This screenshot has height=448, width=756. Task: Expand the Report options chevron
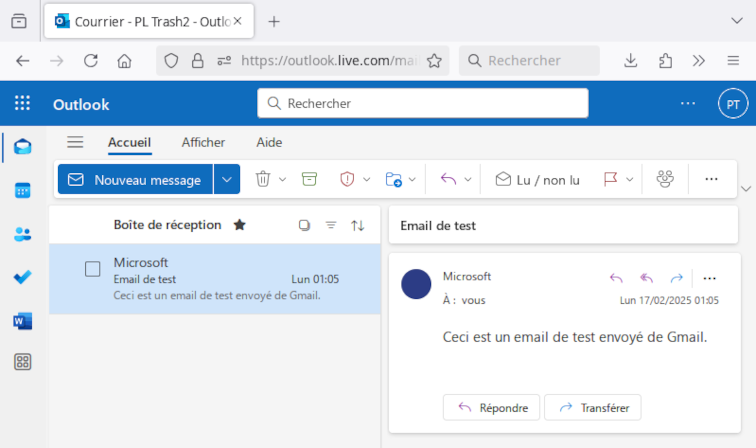tap(366, 180)
